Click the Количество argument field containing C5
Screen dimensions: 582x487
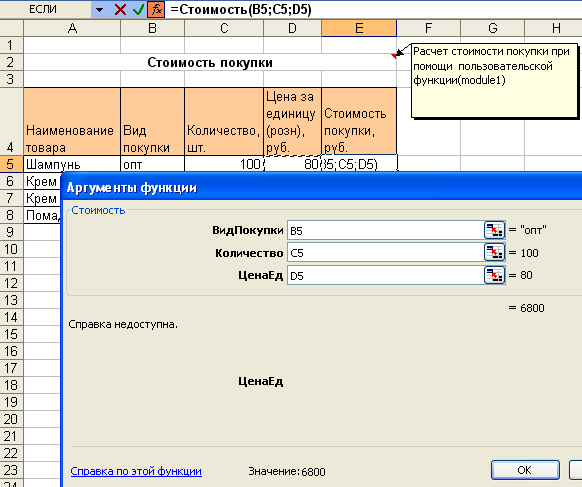(x=385, y=253)
